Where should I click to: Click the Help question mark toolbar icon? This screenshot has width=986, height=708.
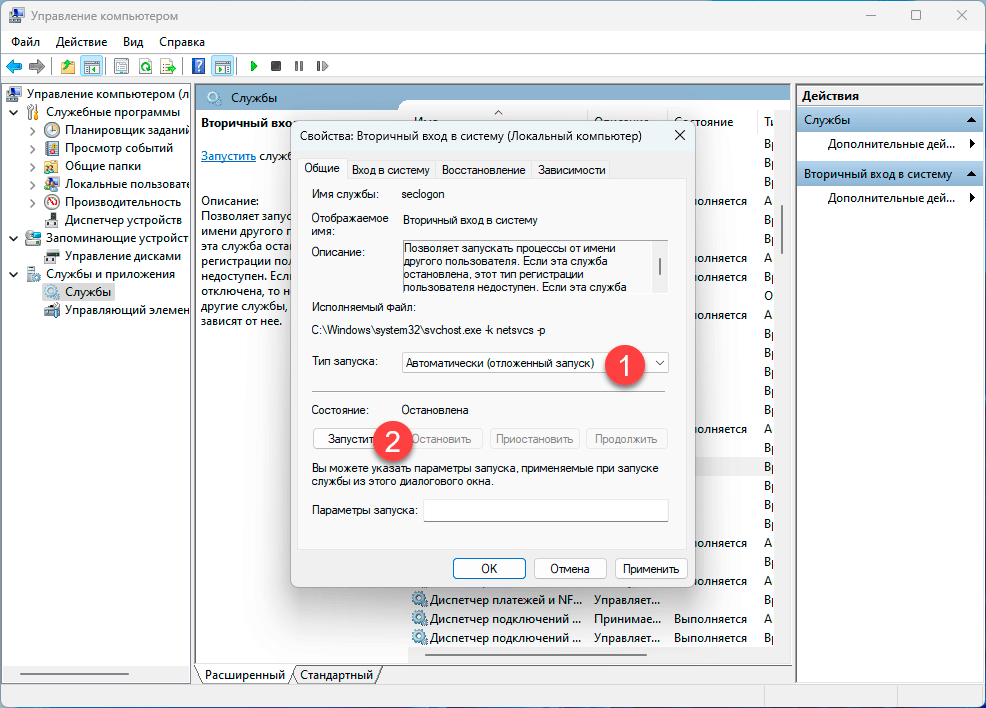tap(198, 66)
